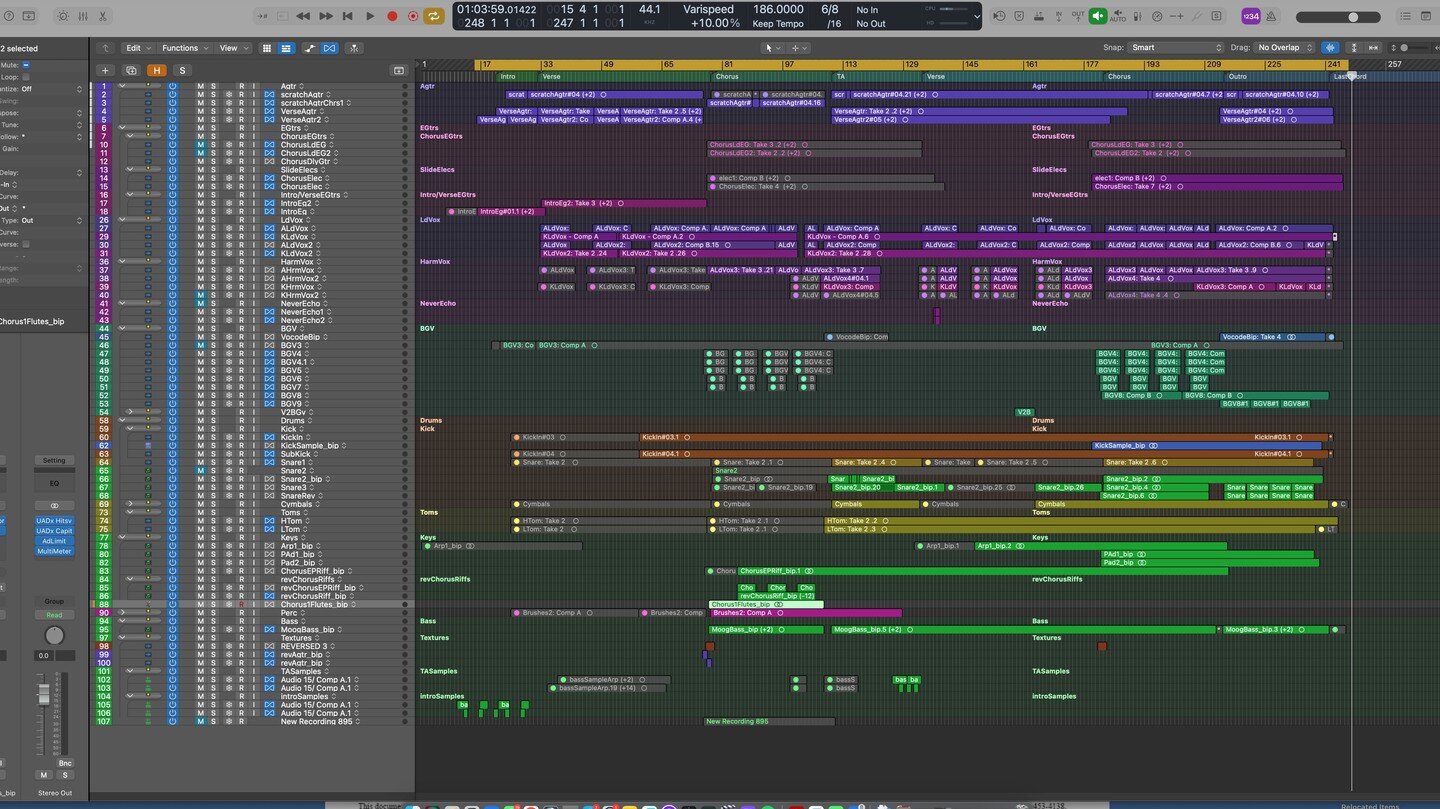Toggle the yellow Cycle mode button
Viewport: 1440px width, 809px height.
pos(434,16)
